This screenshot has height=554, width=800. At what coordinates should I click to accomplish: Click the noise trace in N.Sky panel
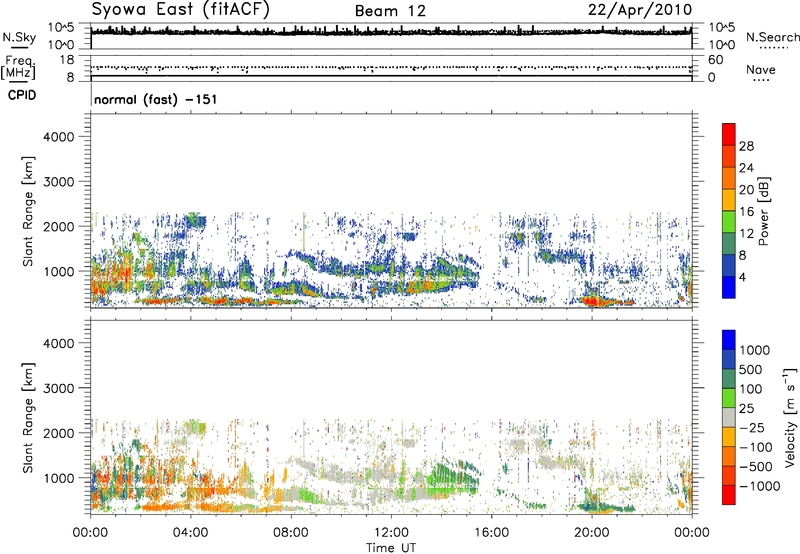point(391,32)
